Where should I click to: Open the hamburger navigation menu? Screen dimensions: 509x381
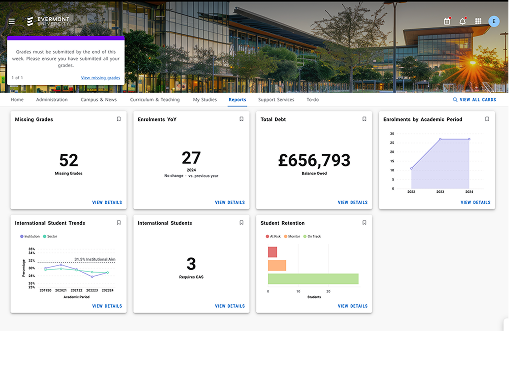[x=12, y=22]
